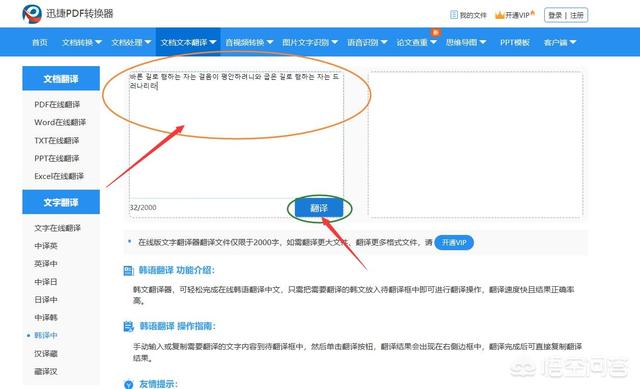This screenshot has width=640, height=389.
Task: Click the 迅捷PDF转换器 logo icon
Action: [32, 14]
